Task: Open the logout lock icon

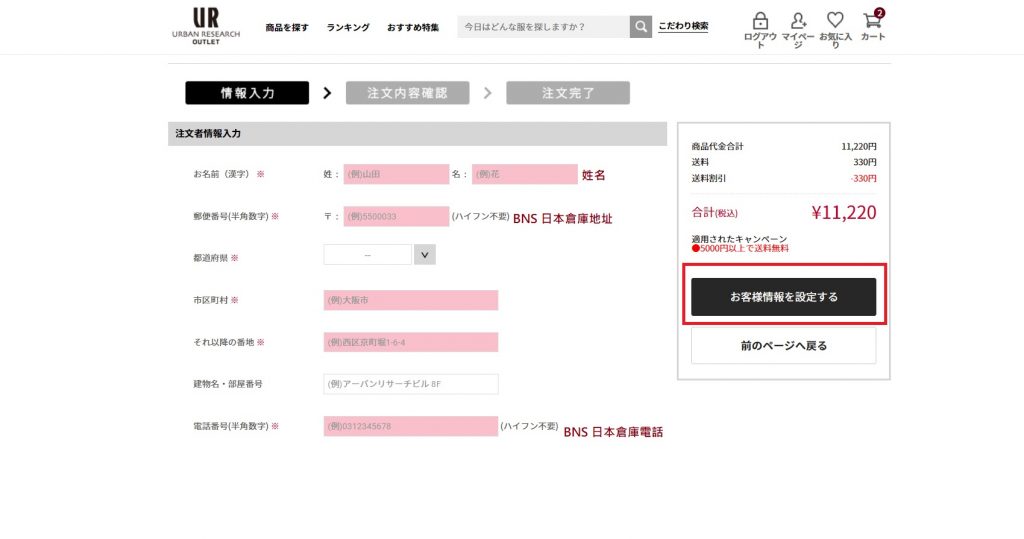Action: click(x=760, y=21)
